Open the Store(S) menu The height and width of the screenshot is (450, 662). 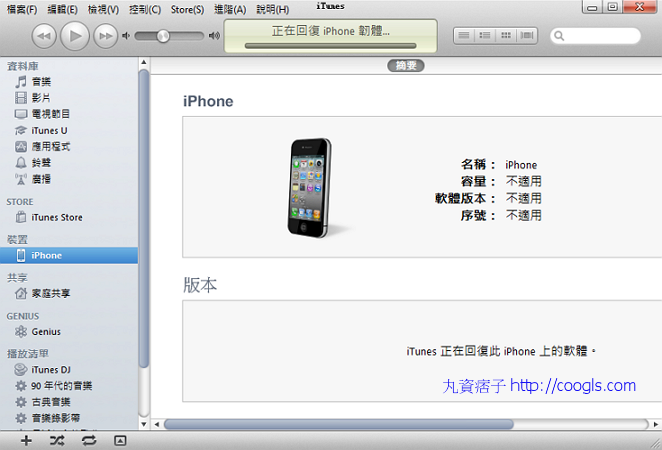coord(187,9)
